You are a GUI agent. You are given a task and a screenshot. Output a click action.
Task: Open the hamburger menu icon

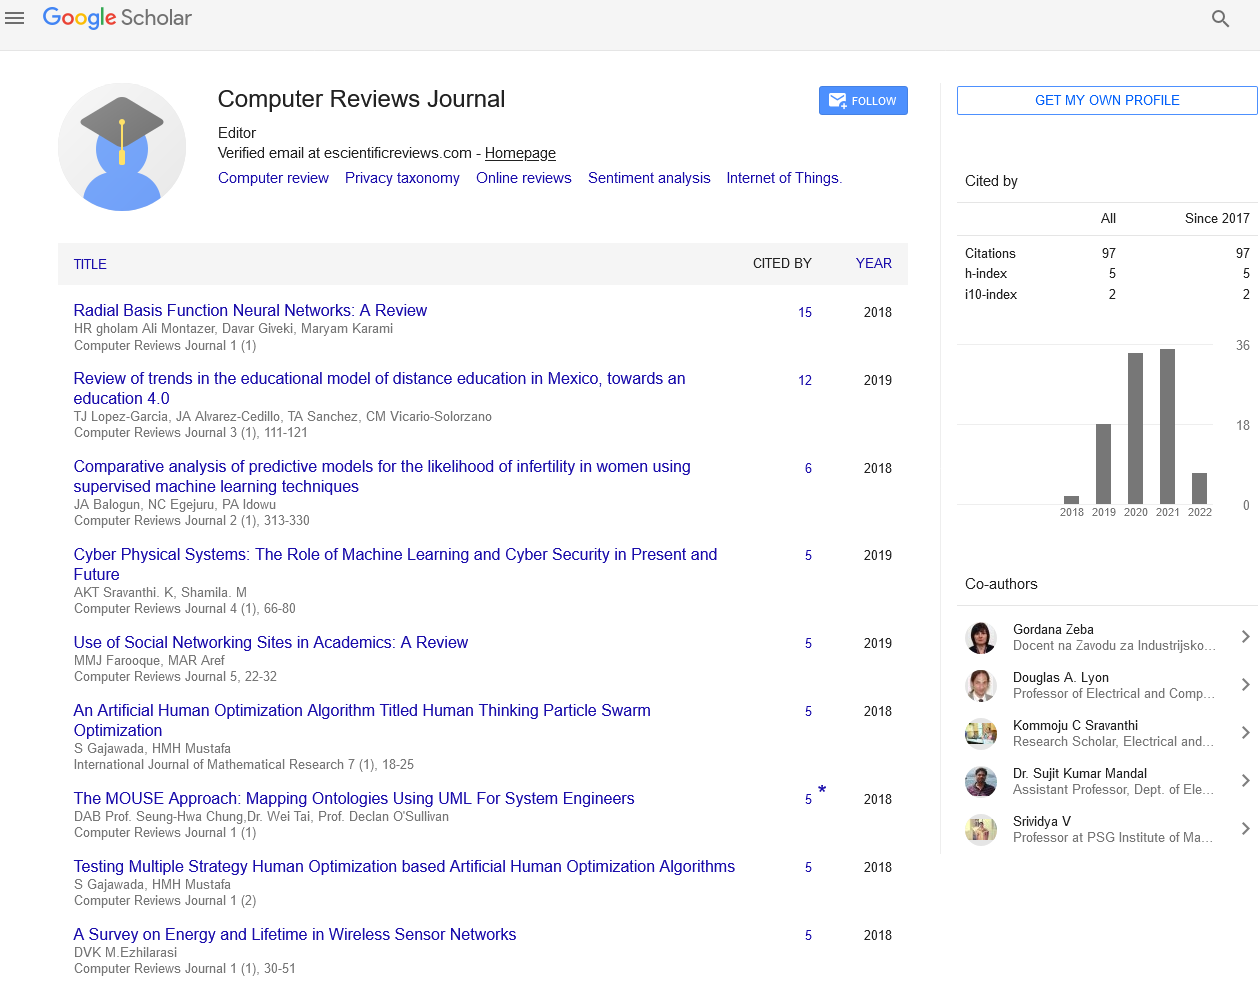click(15, 18)
